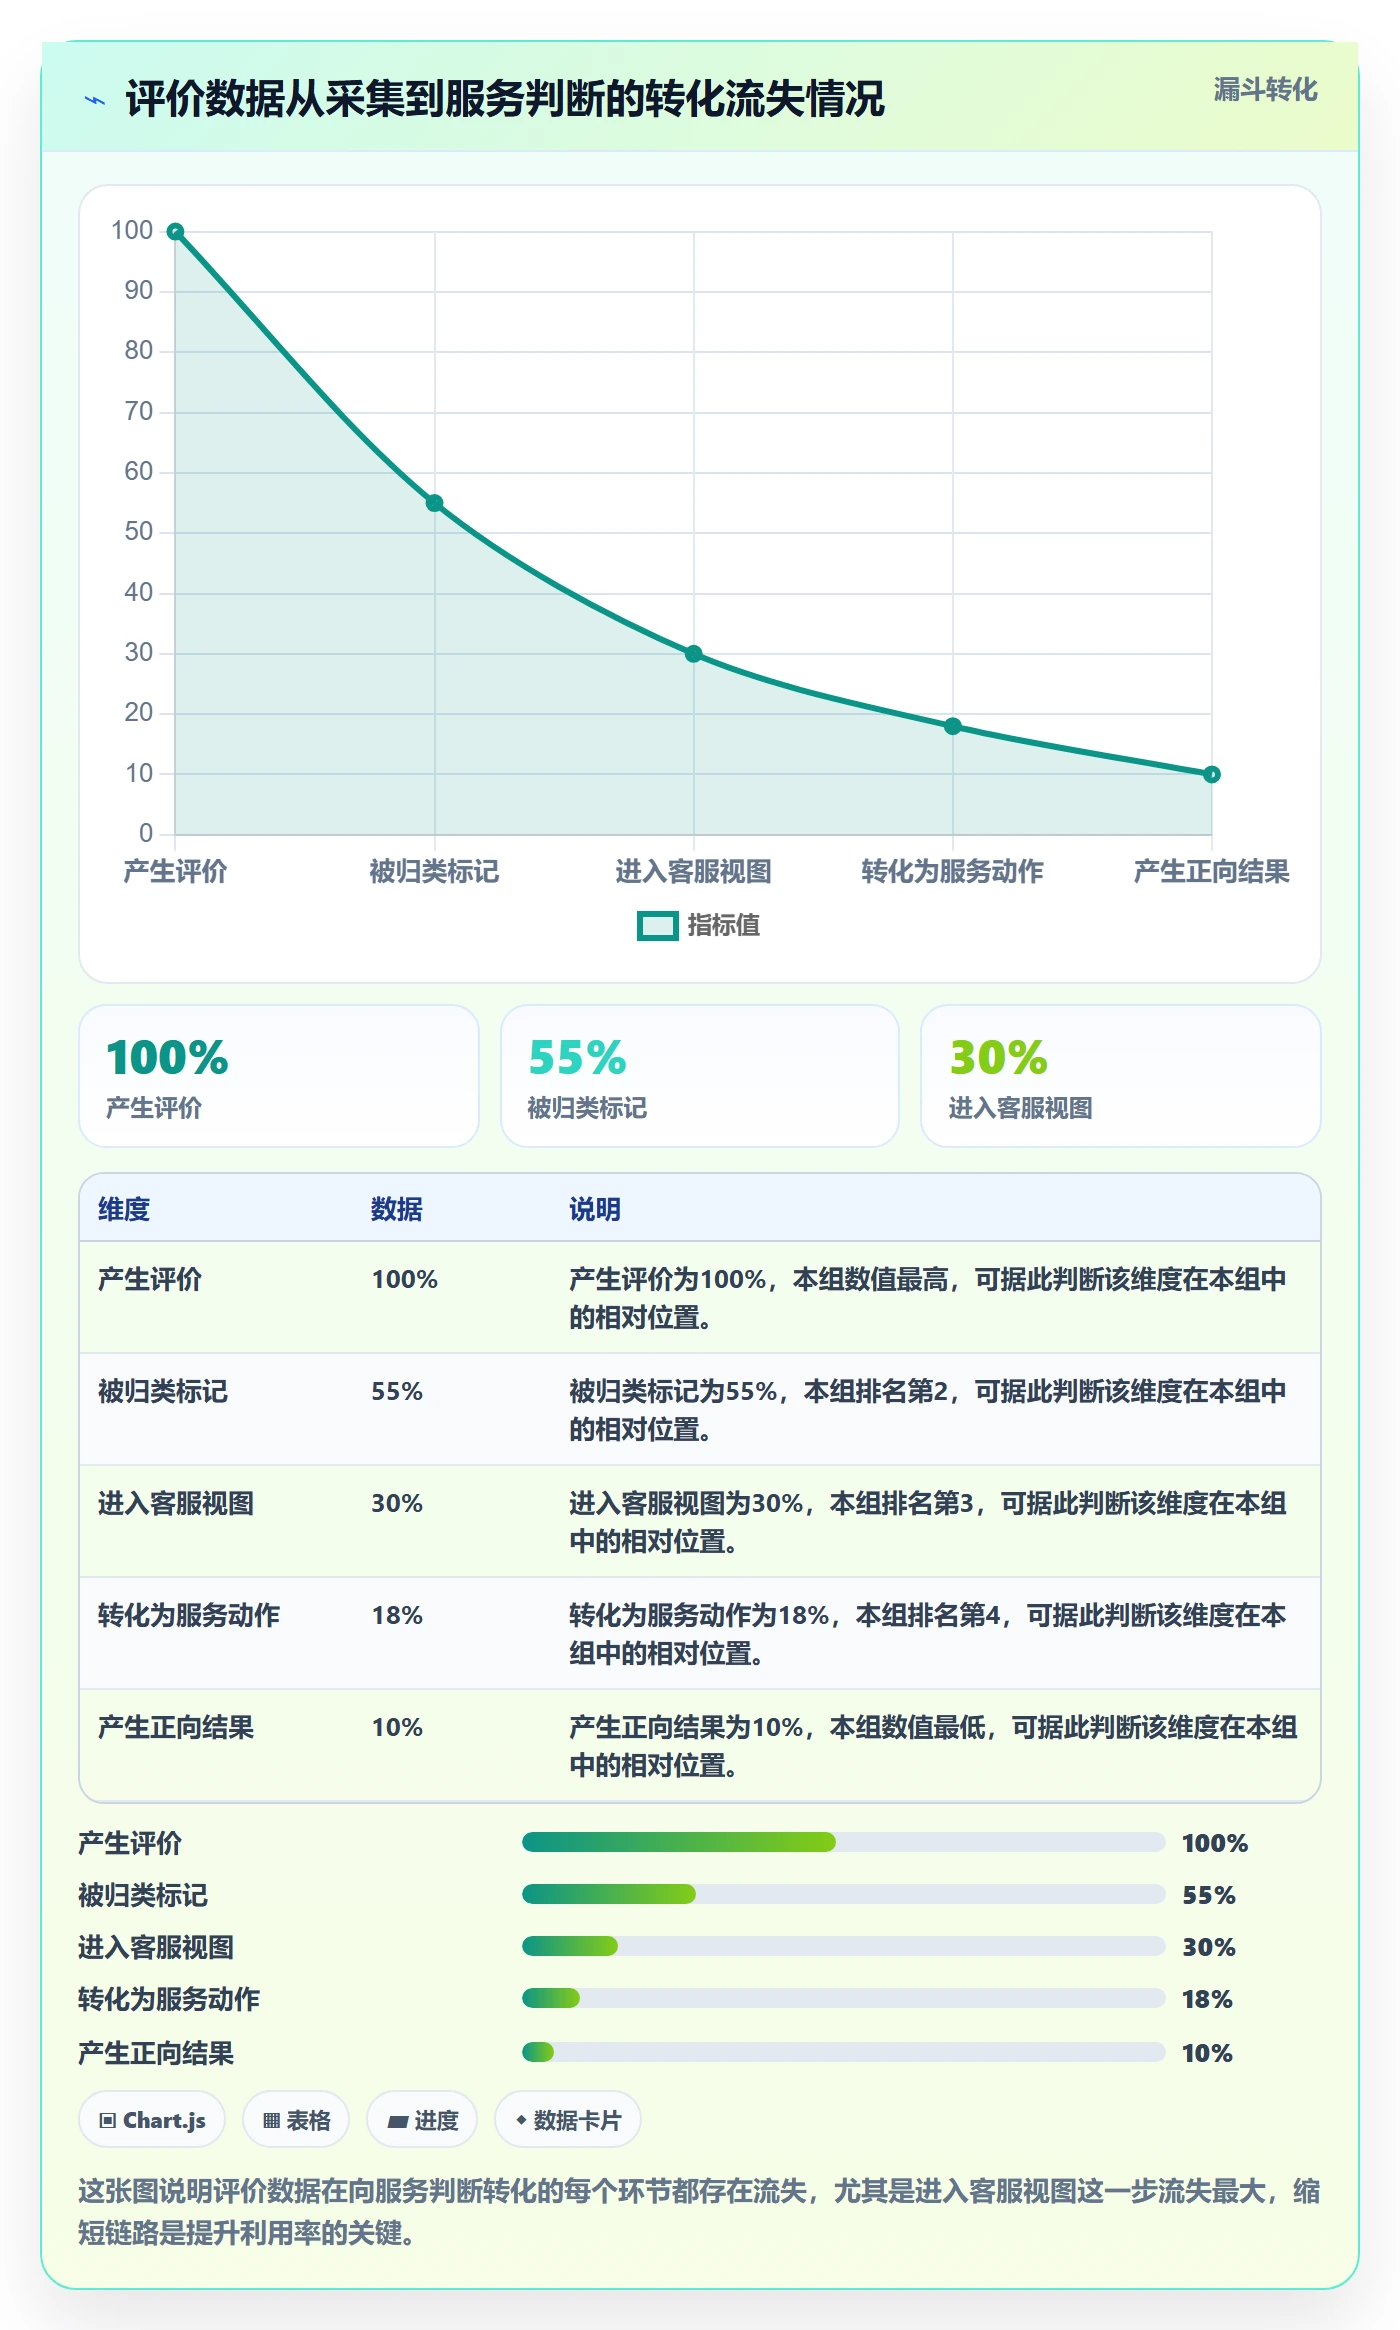Click the 被归类标记 progress bar
The image size is (1400, 2330).
[x=844, y=1894]
